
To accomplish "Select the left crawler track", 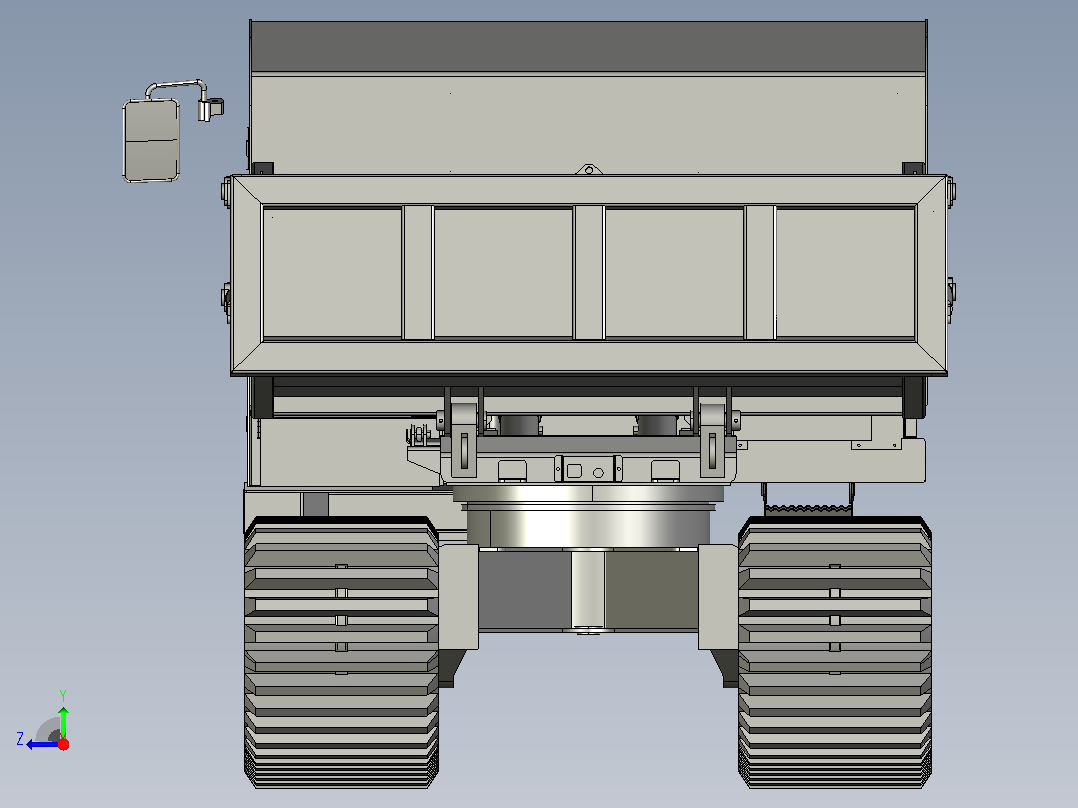I will pyautogui.click(x=342, y=652).
